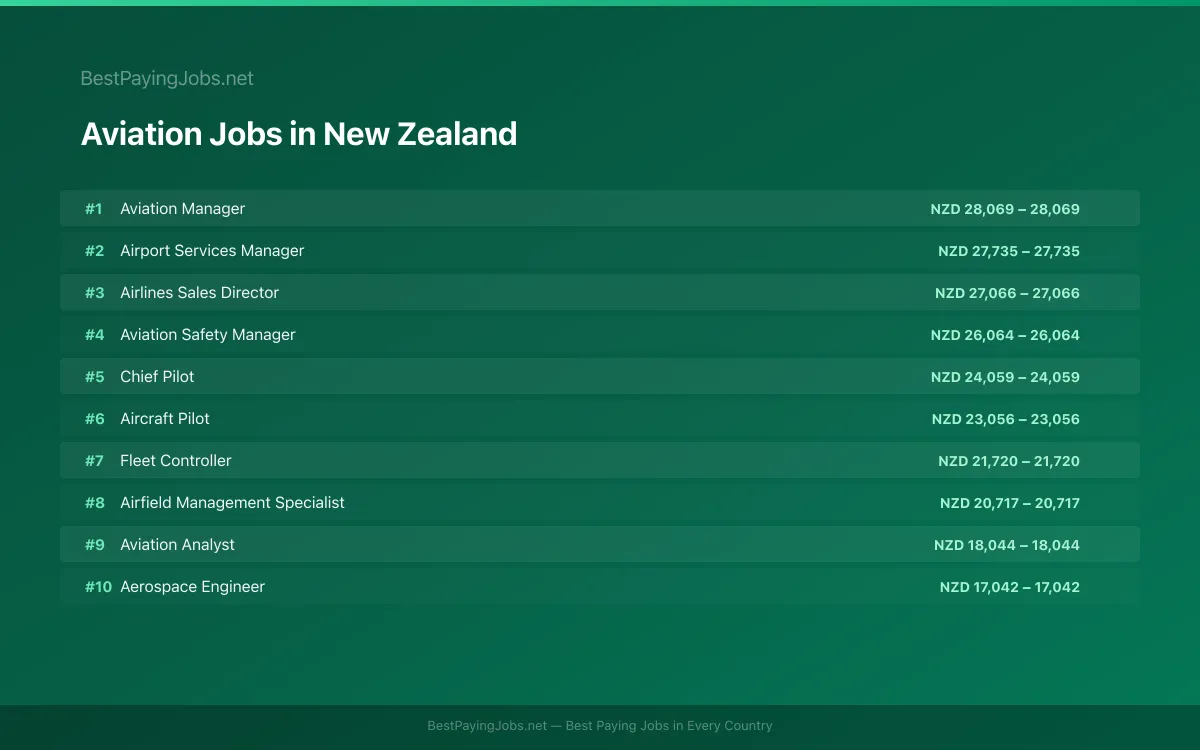Click the 'NZD 17,042 – 17,042' salary value

pyautogui.click(x=1010, y=587)
